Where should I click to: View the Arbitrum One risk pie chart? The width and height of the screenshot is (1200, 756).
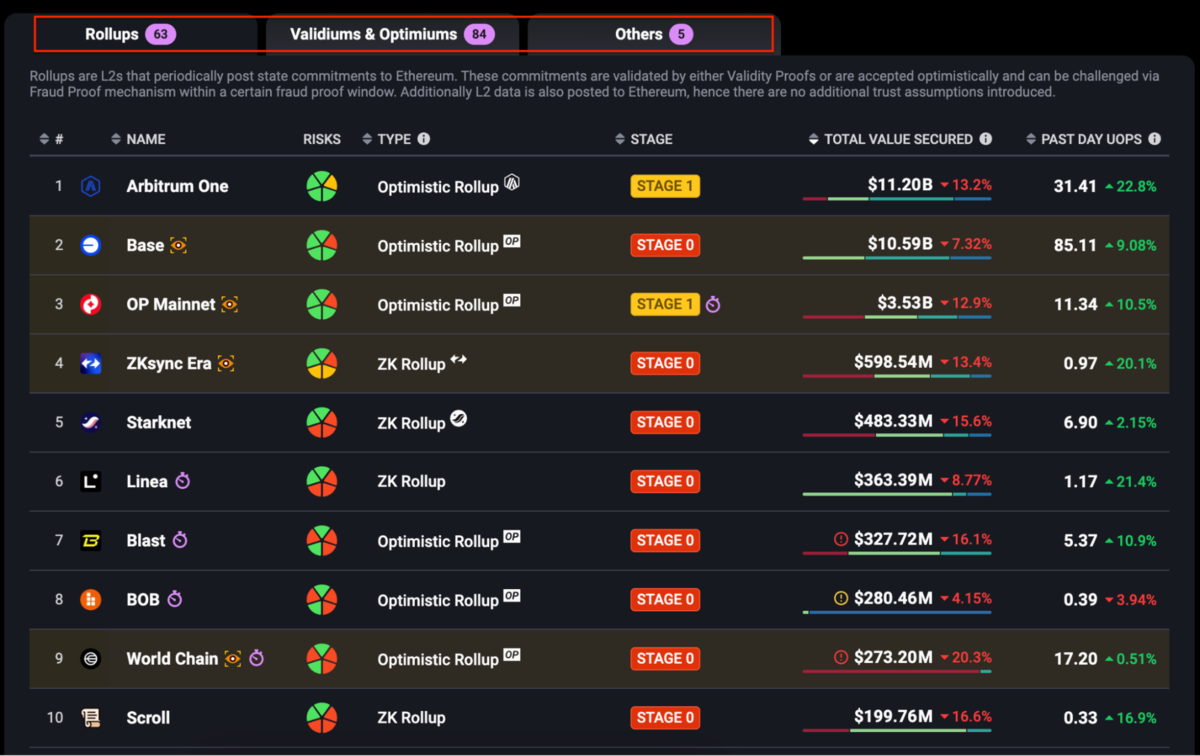(322, 186)
